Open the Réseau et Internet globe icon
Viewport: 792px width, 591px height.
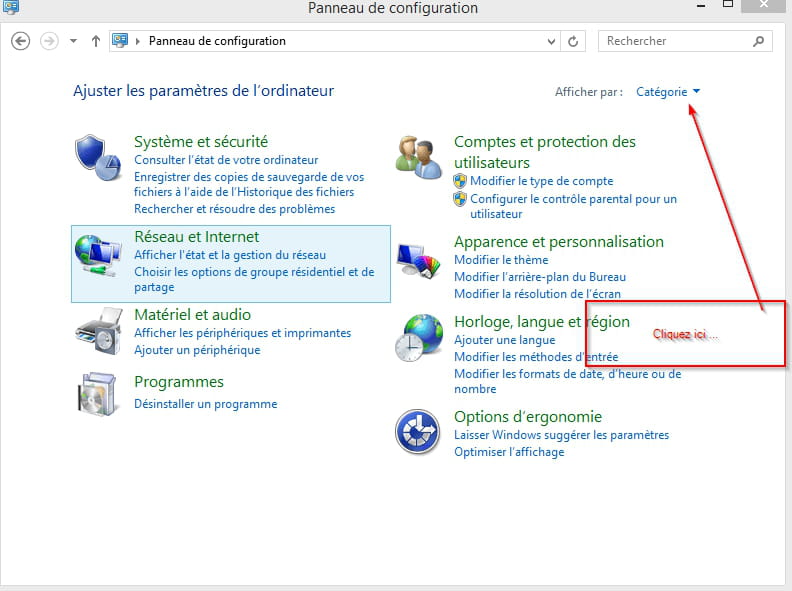tap(98, 256)
